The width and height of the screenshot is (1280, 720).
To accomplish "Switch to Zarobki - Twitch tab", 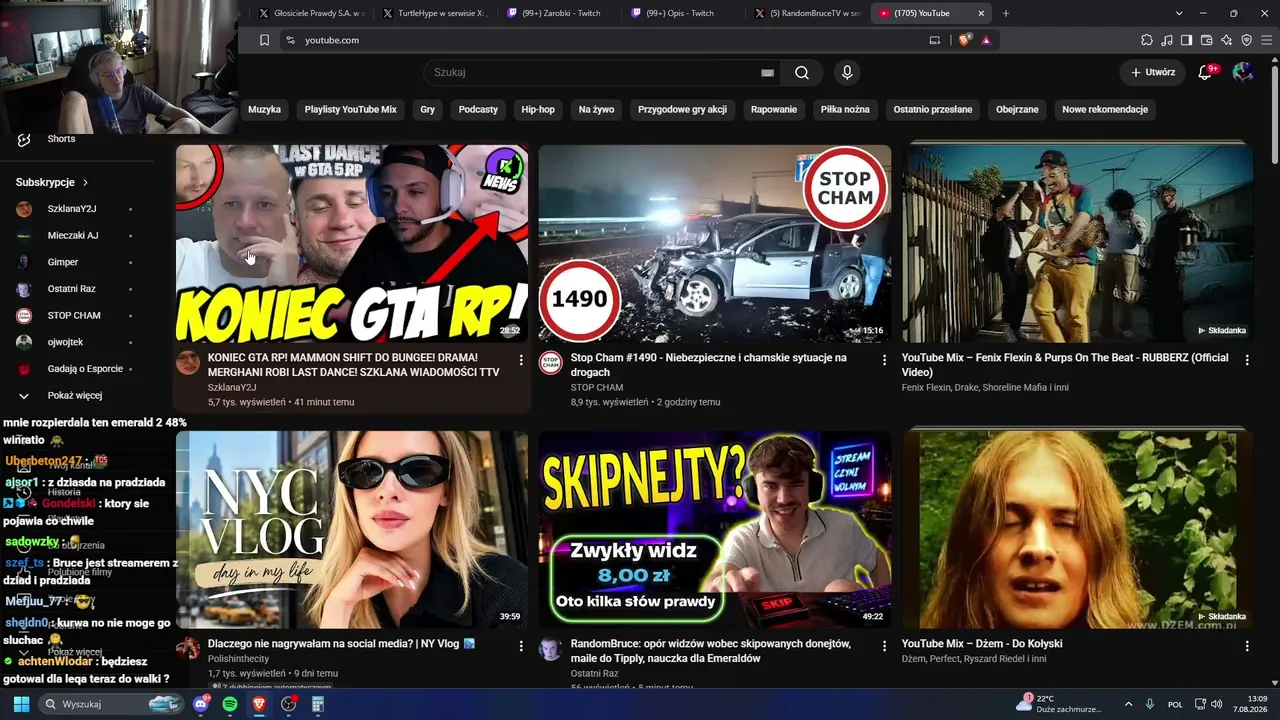I will pyautogui.click(x=561, y=13).
